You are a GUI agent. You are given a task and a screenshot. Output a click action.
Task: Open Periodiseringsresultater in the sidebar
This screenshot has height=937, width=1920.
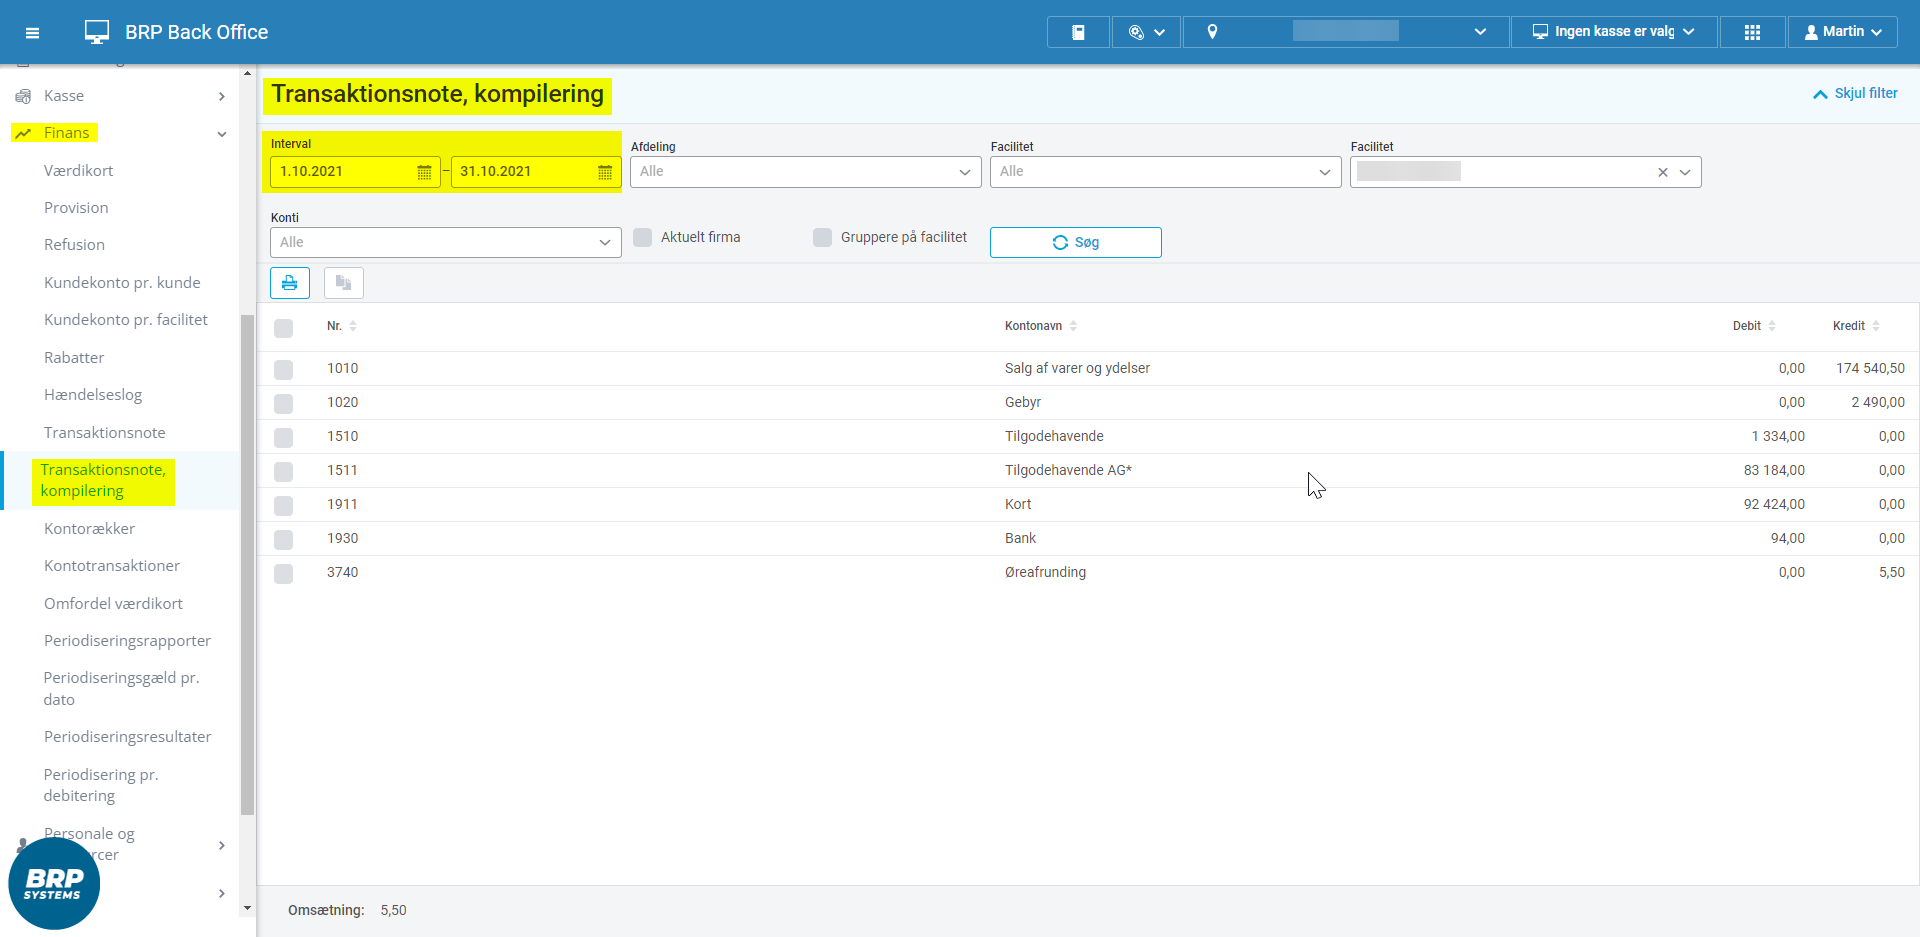click(x=127, y=737)
